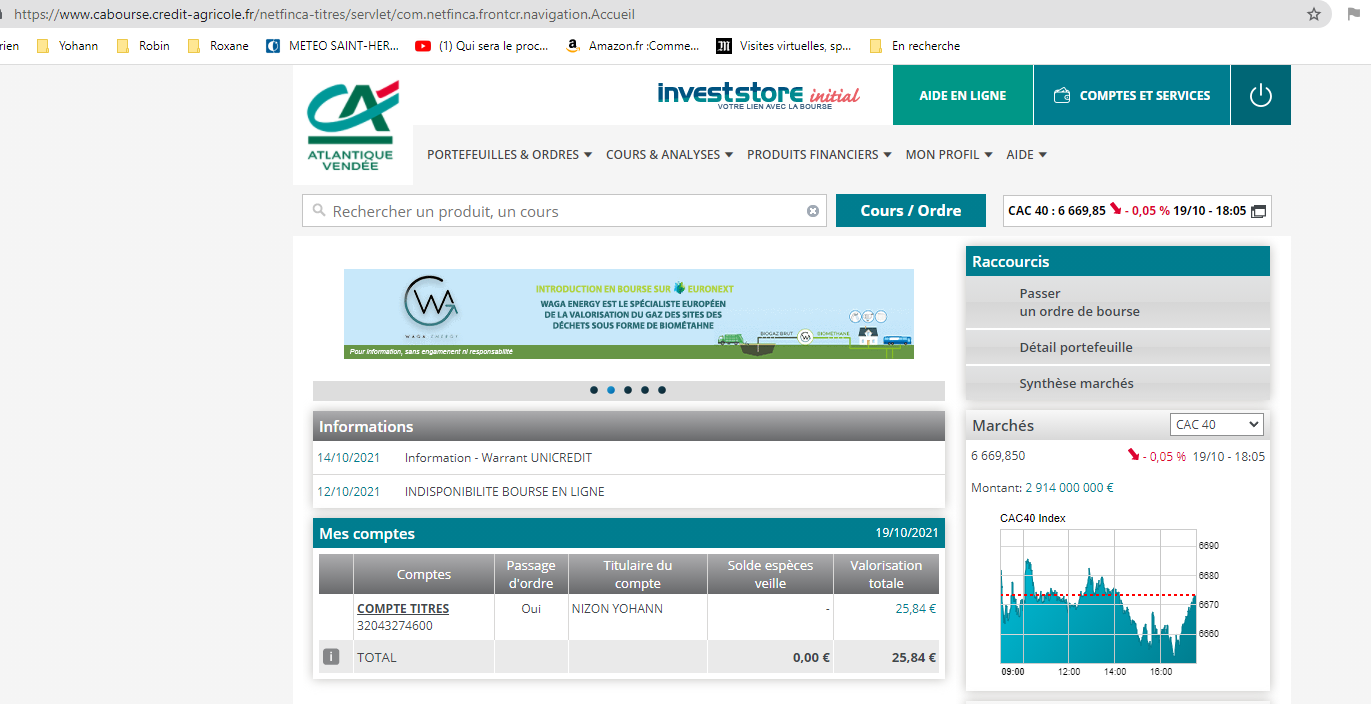Screen dimensions: 1371x704
Task: Click the Waga Energy banner
Action: (628, 314)
